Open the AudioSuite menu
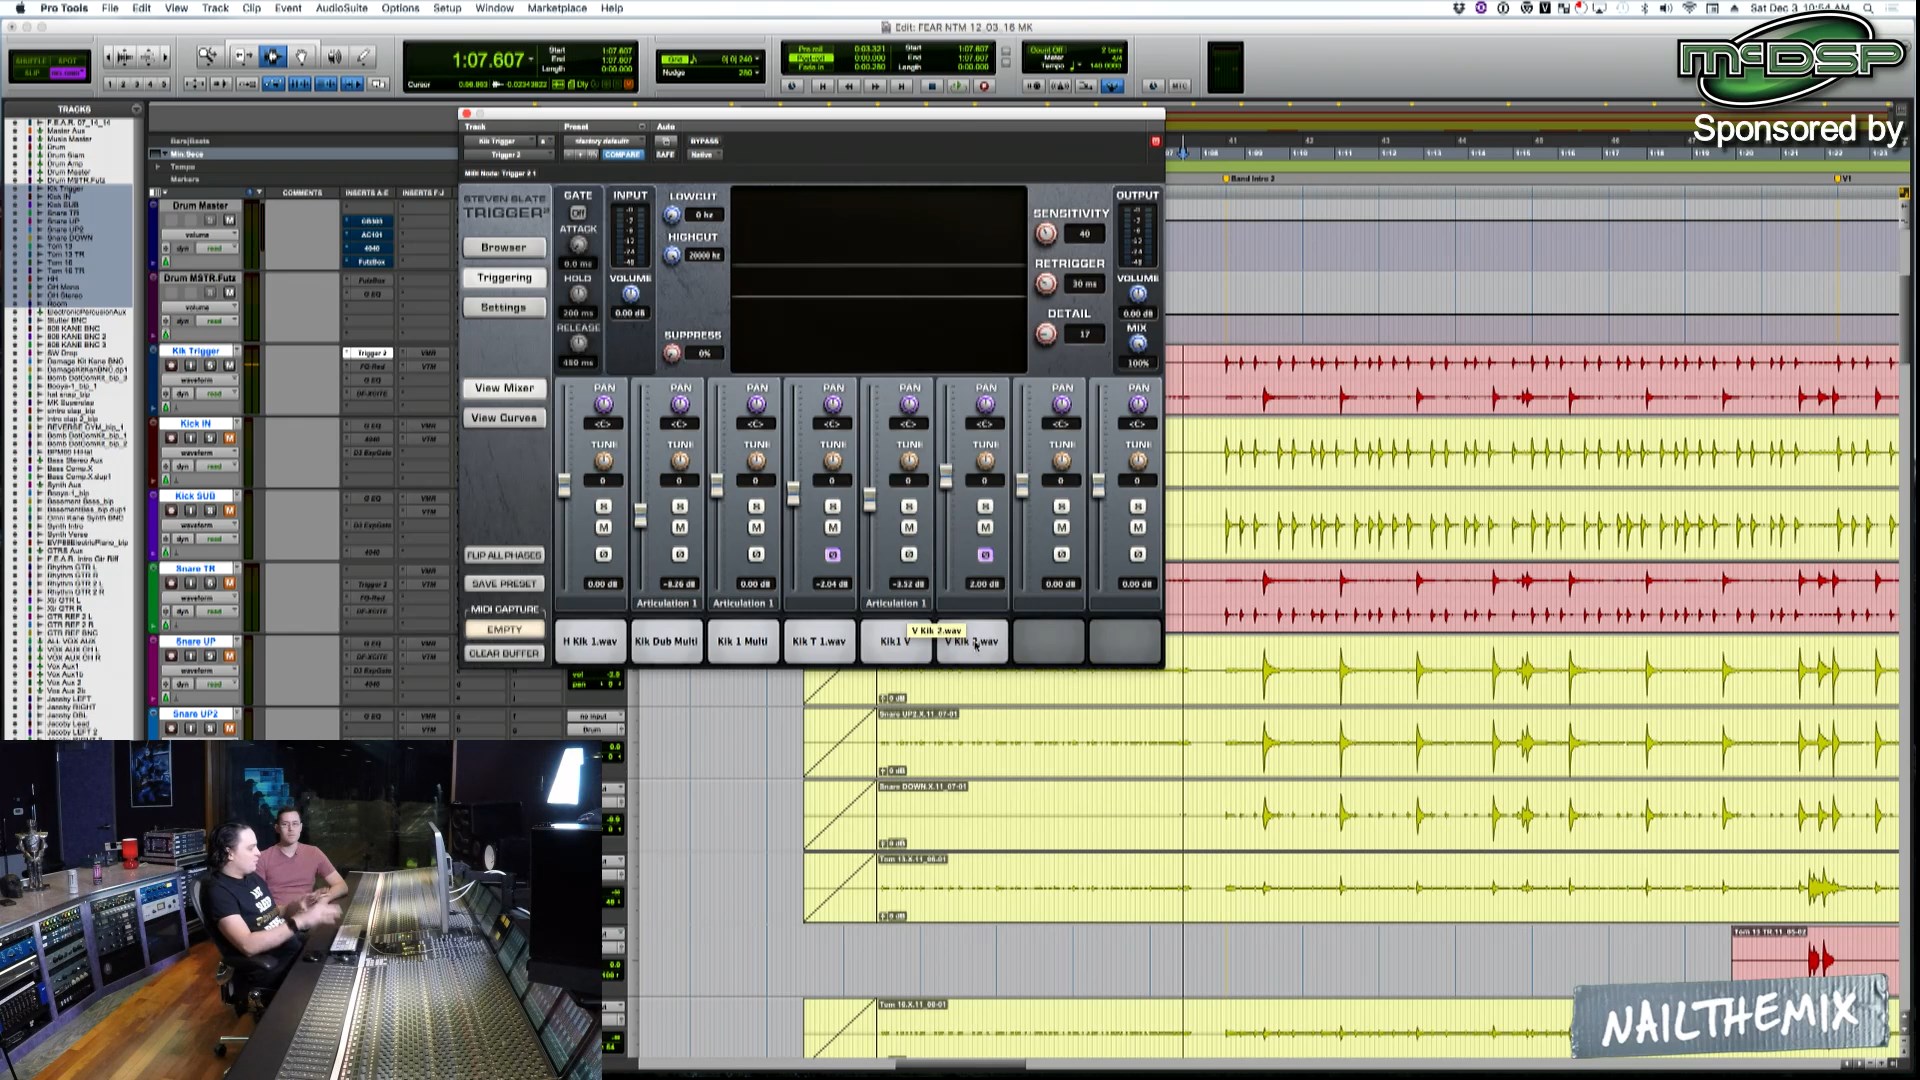The width and height of the screenshot is (1920, 1080). click(x=341, y=8)
